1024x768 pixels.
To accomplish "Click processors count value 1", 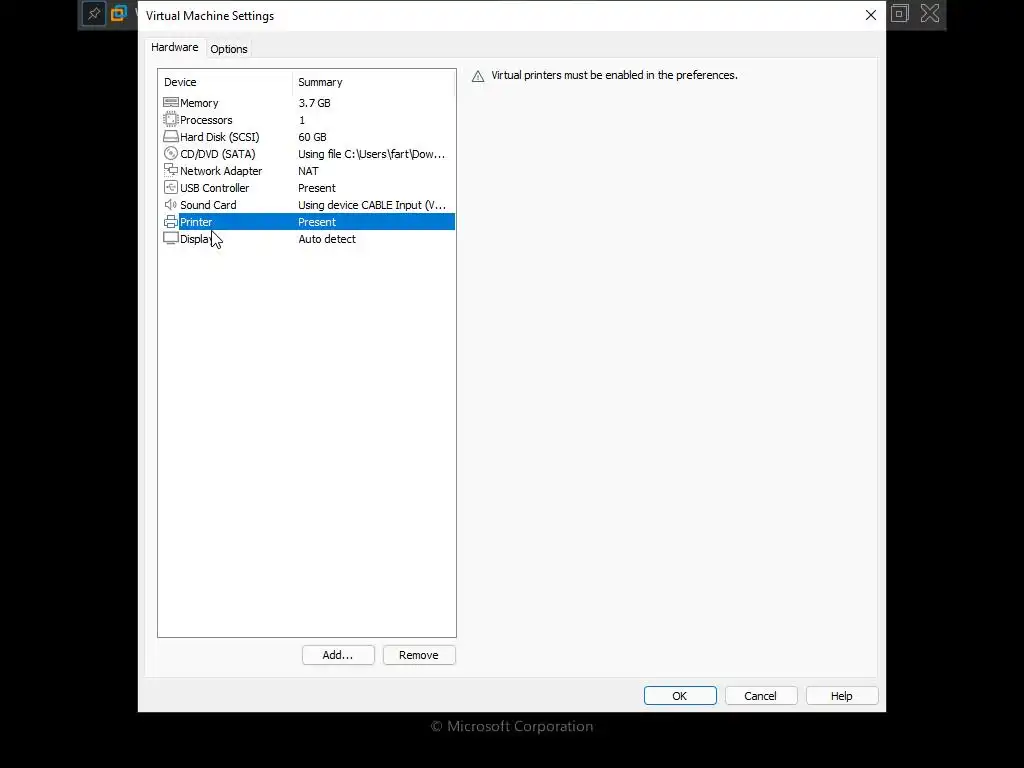I will coord(302,120).
